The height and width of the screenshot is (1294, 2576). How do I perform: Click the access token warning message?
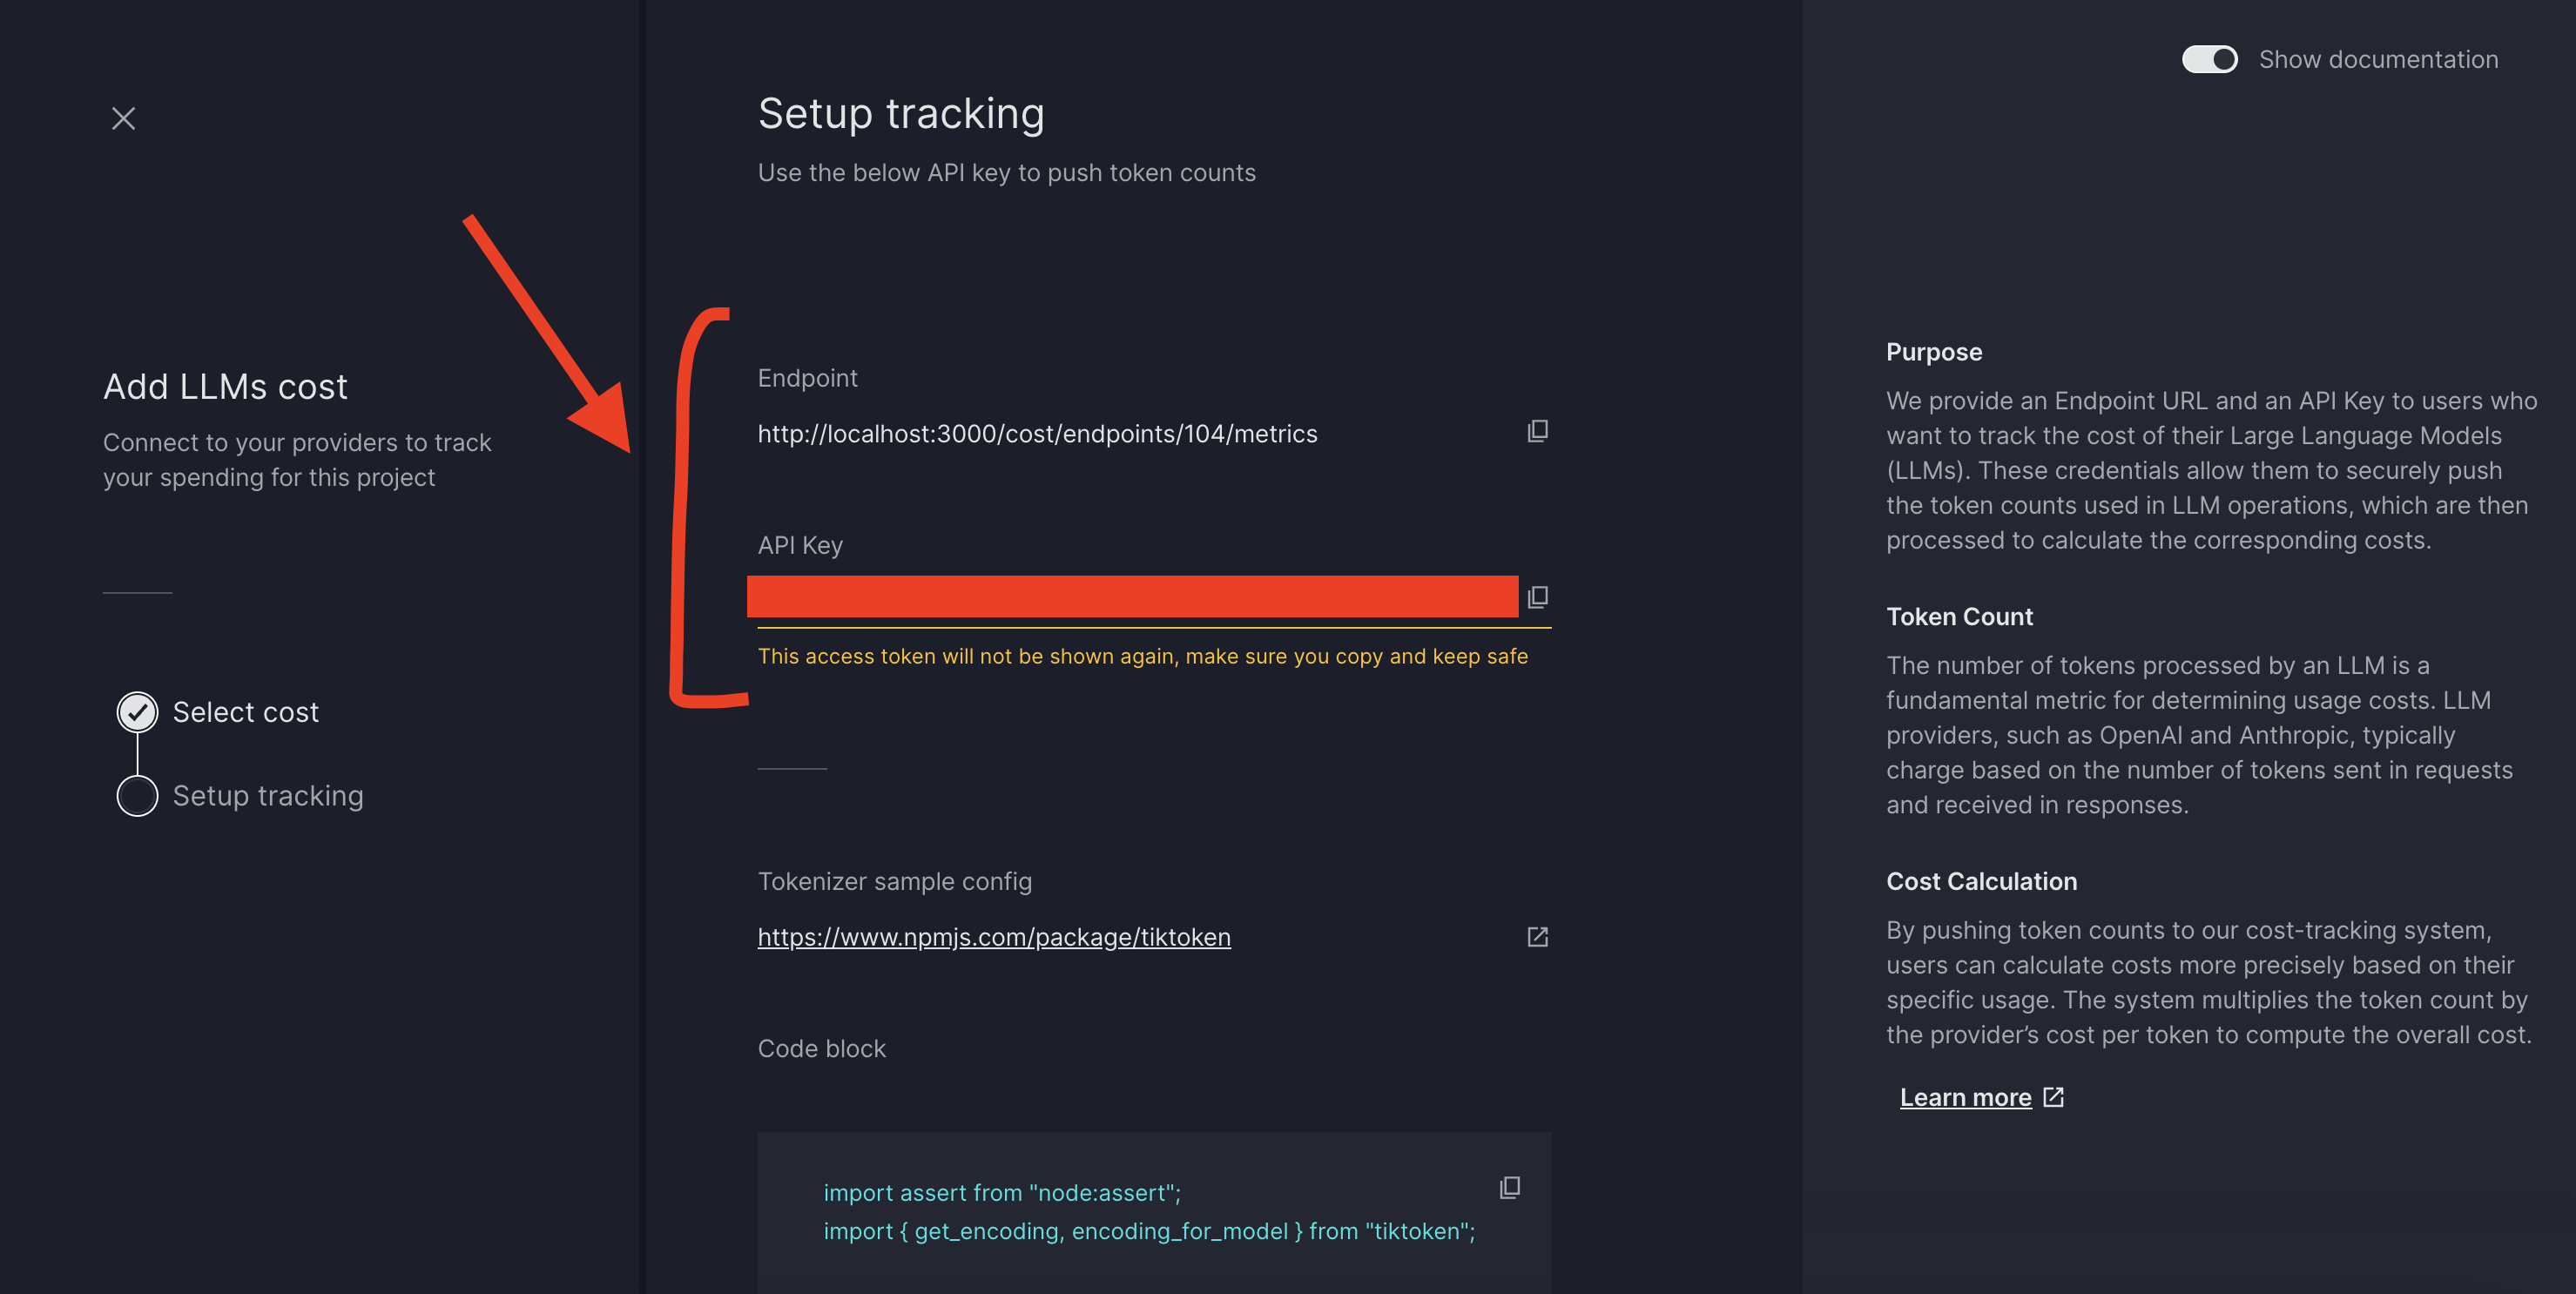click(1143, 656)
